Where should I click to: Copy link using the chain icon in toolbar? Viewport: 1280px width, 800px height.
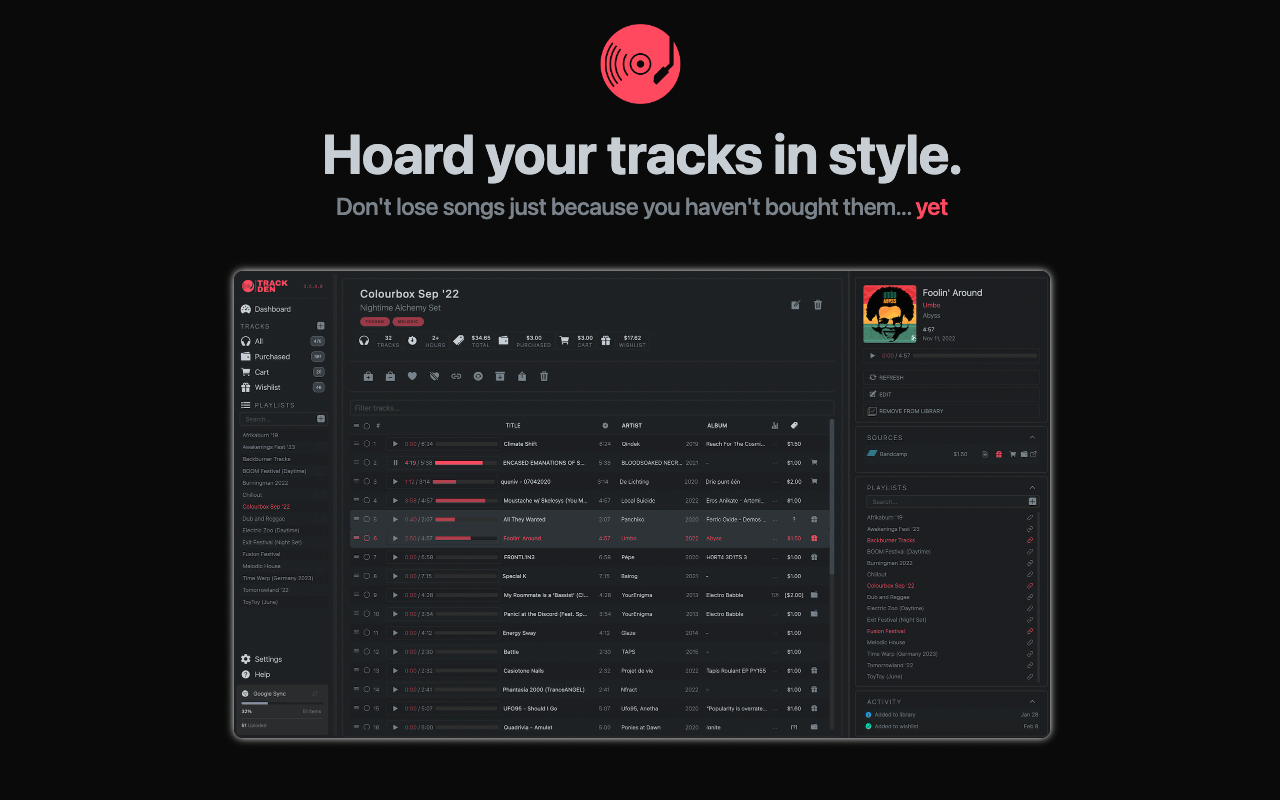(457, 376)
